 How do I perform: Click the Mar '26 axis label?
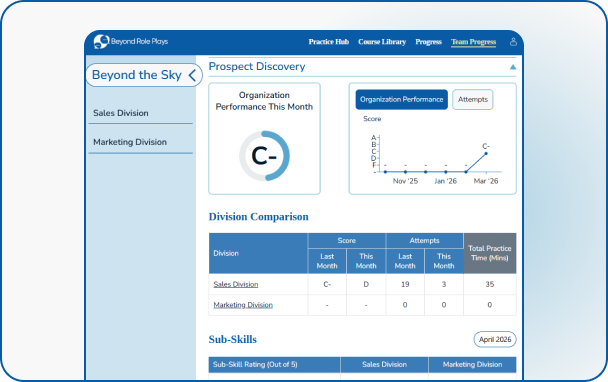486,181
